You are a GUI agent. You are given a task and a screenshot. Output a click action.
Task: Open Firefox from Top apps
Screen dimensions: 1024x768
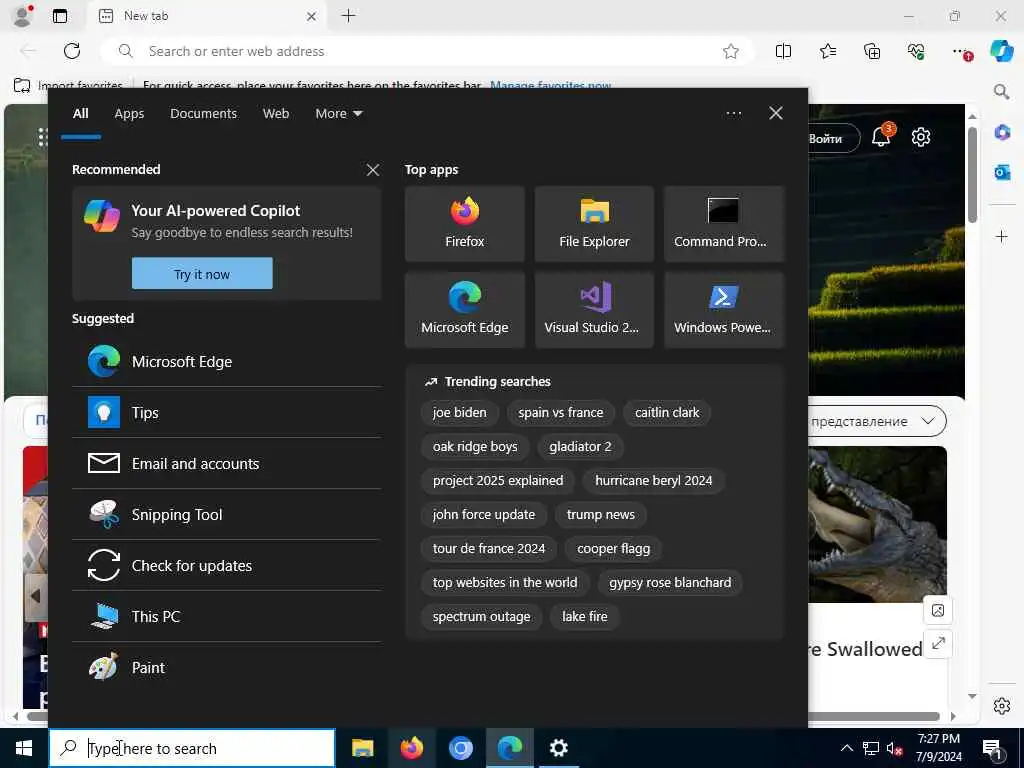pyautogui.click(x=464, y=224)
